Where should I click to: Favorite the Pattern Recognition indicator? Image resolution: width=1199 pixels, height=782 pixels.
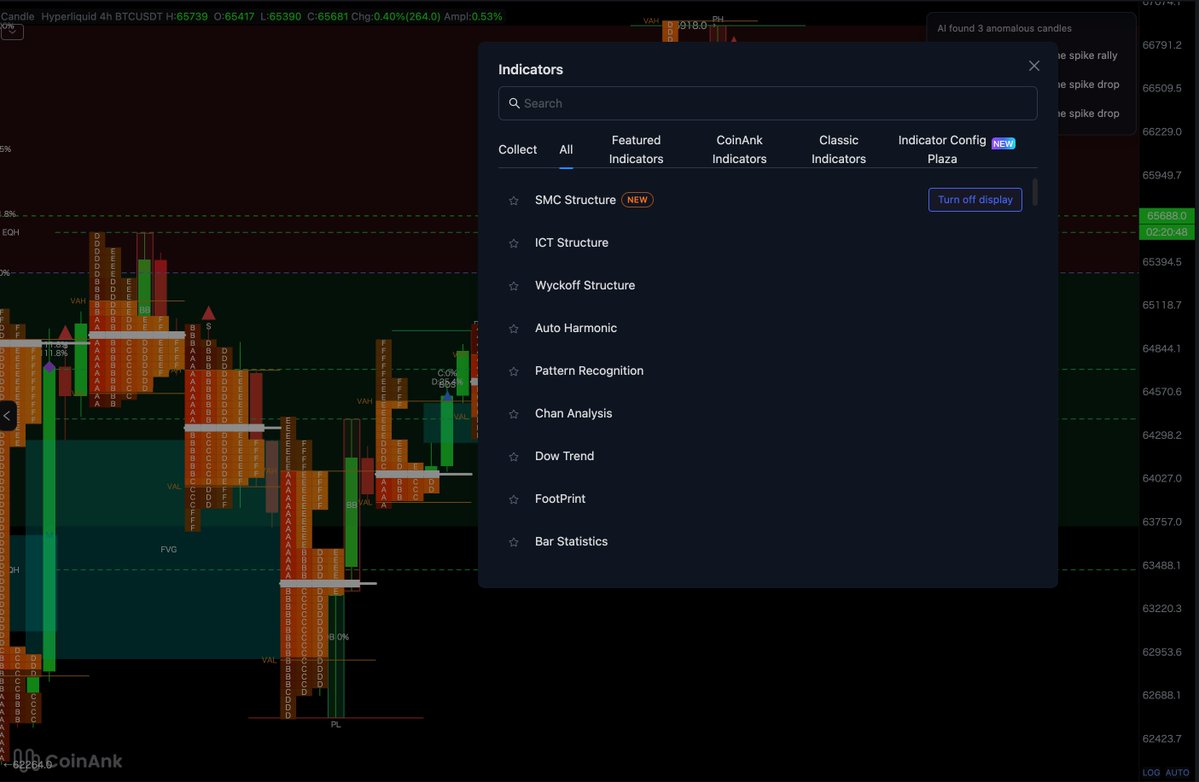513,372
